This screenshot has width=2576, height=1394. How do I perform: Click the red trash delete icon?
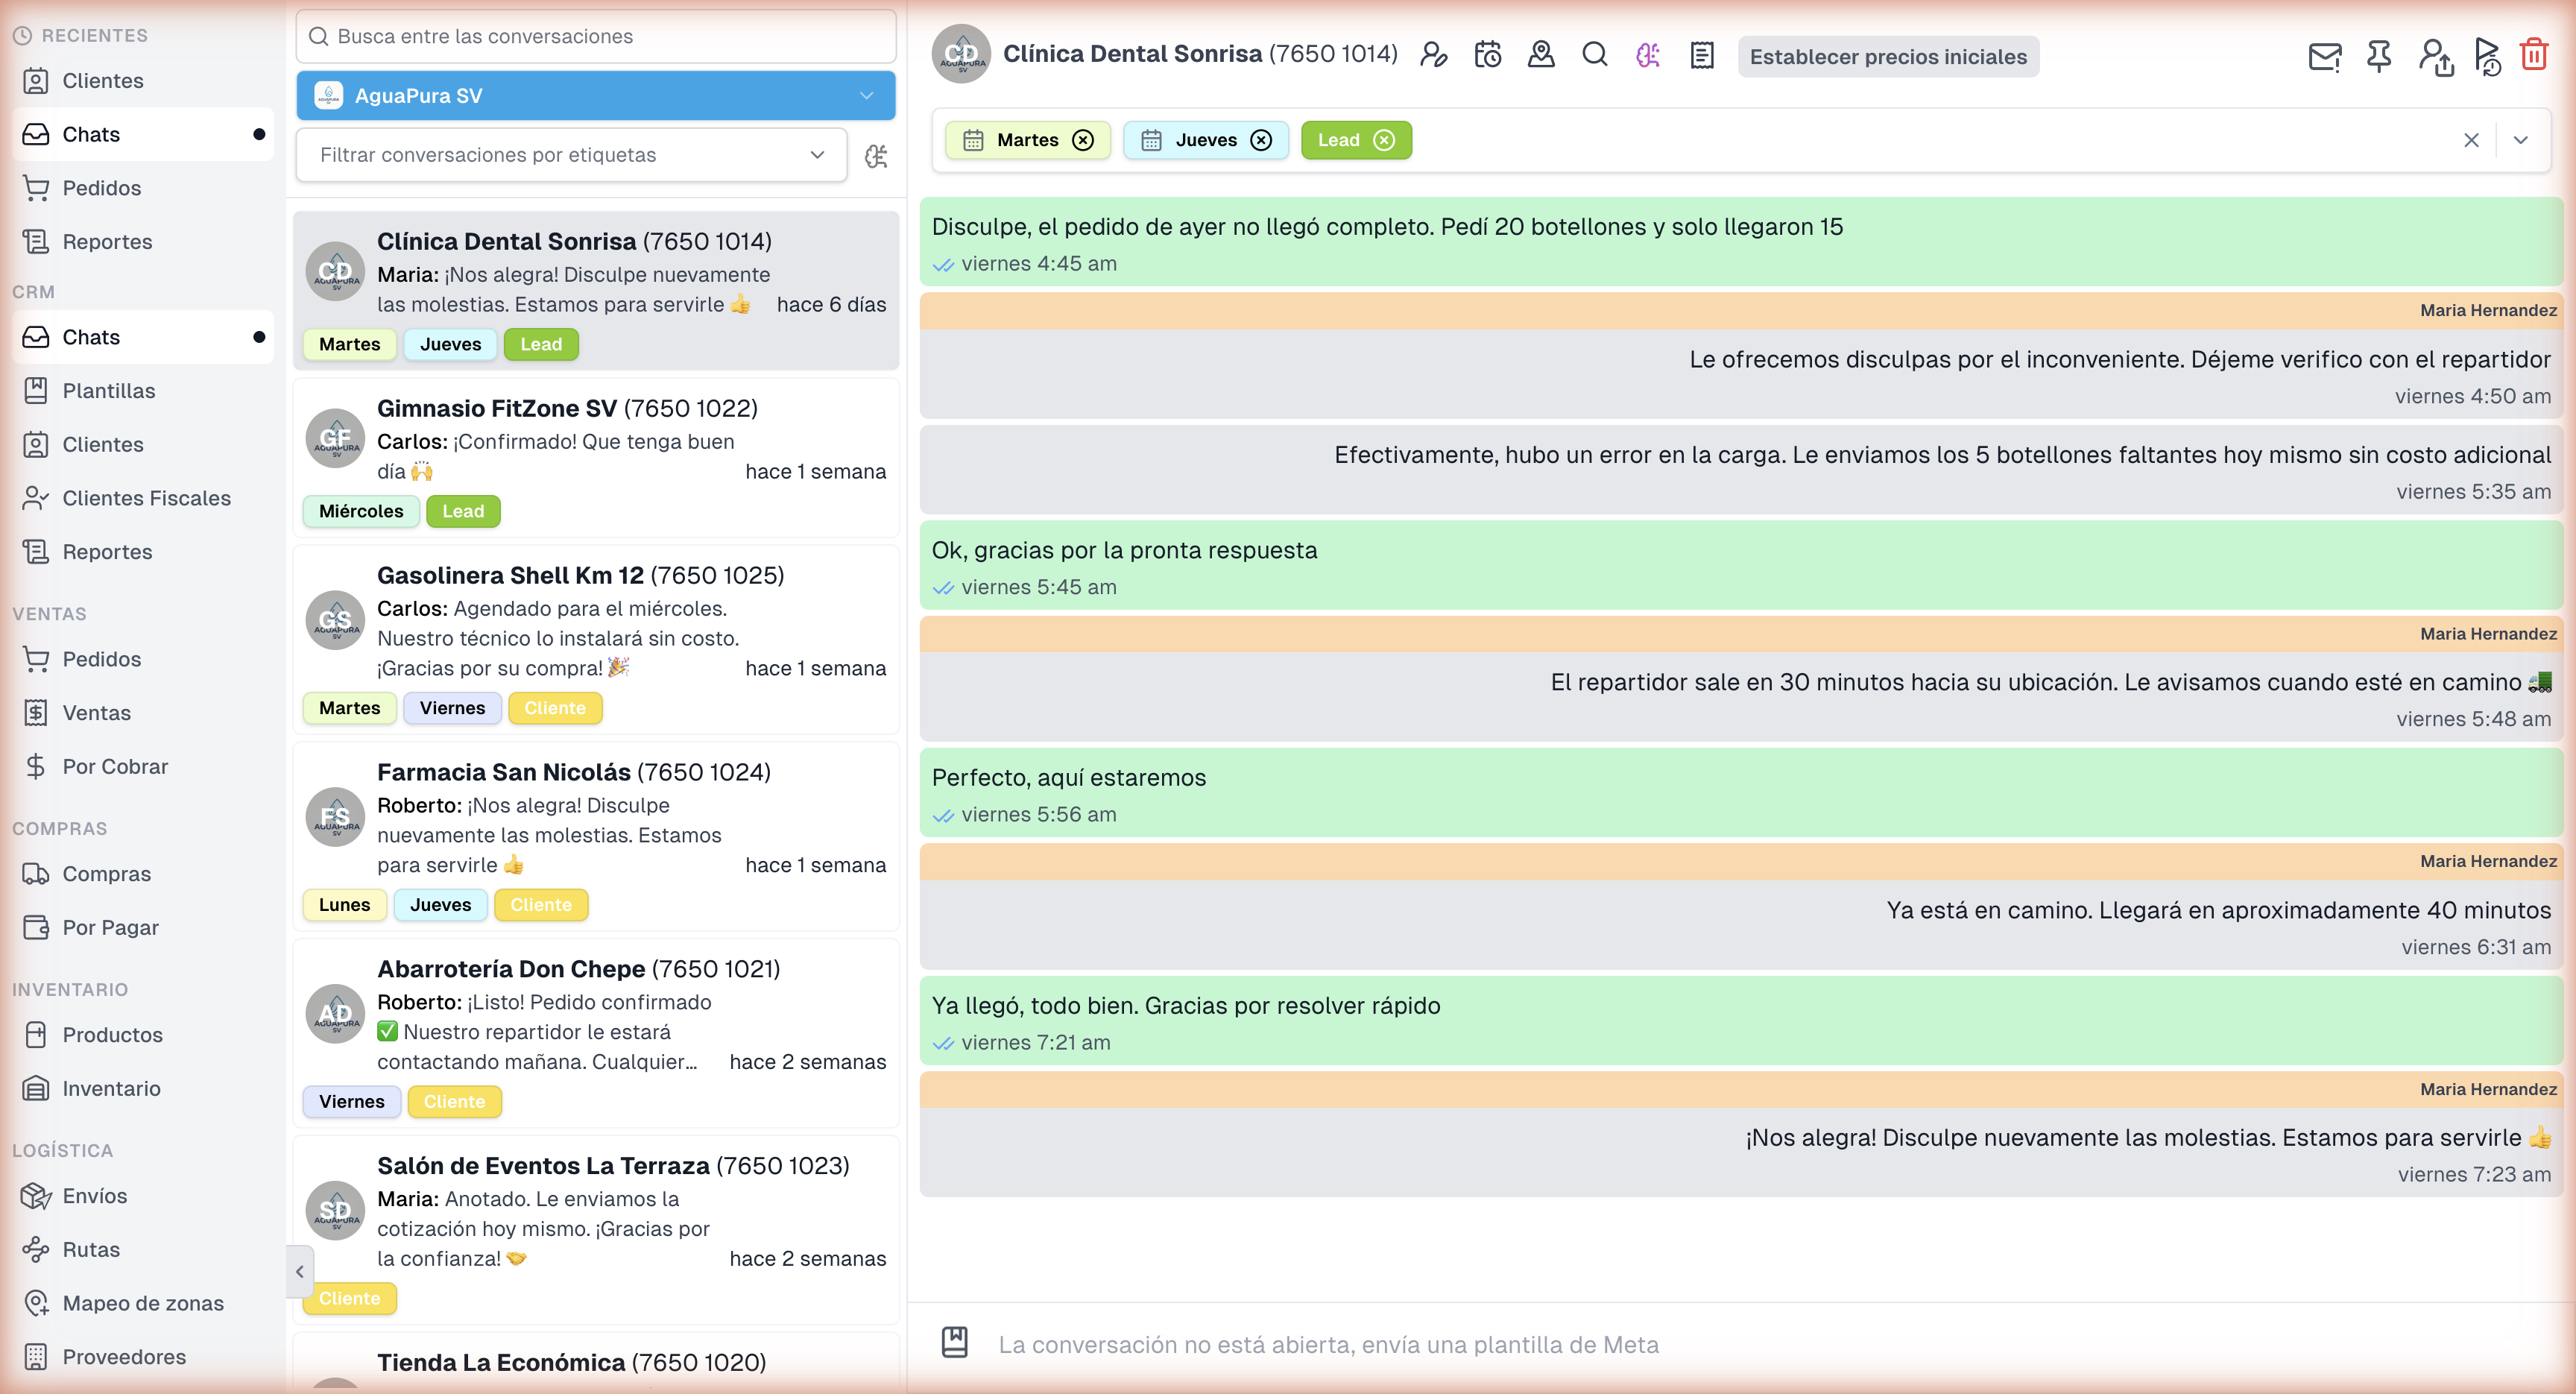(2533, 55)
